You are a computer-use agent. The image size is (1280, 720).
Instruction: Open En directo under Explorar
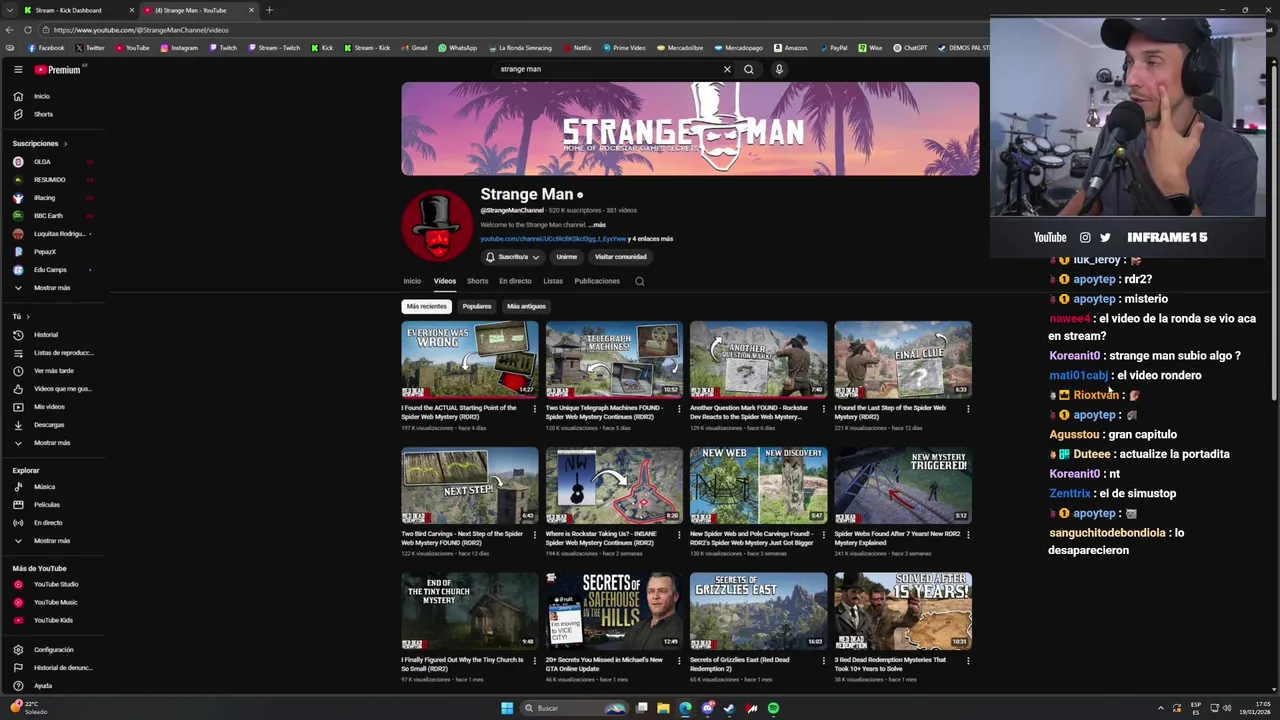point(49,523)
